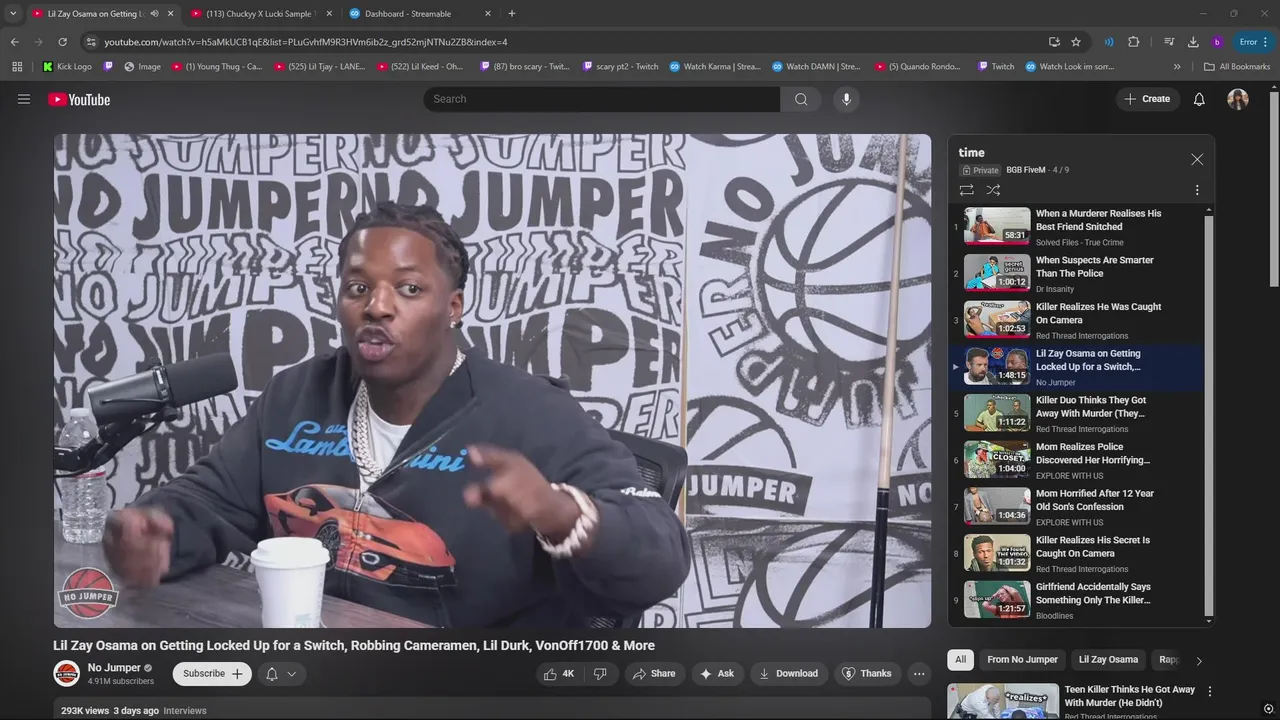Screen dimensions: 1280x720
Task: Click the Thanks button
Action: coord(866,674)
